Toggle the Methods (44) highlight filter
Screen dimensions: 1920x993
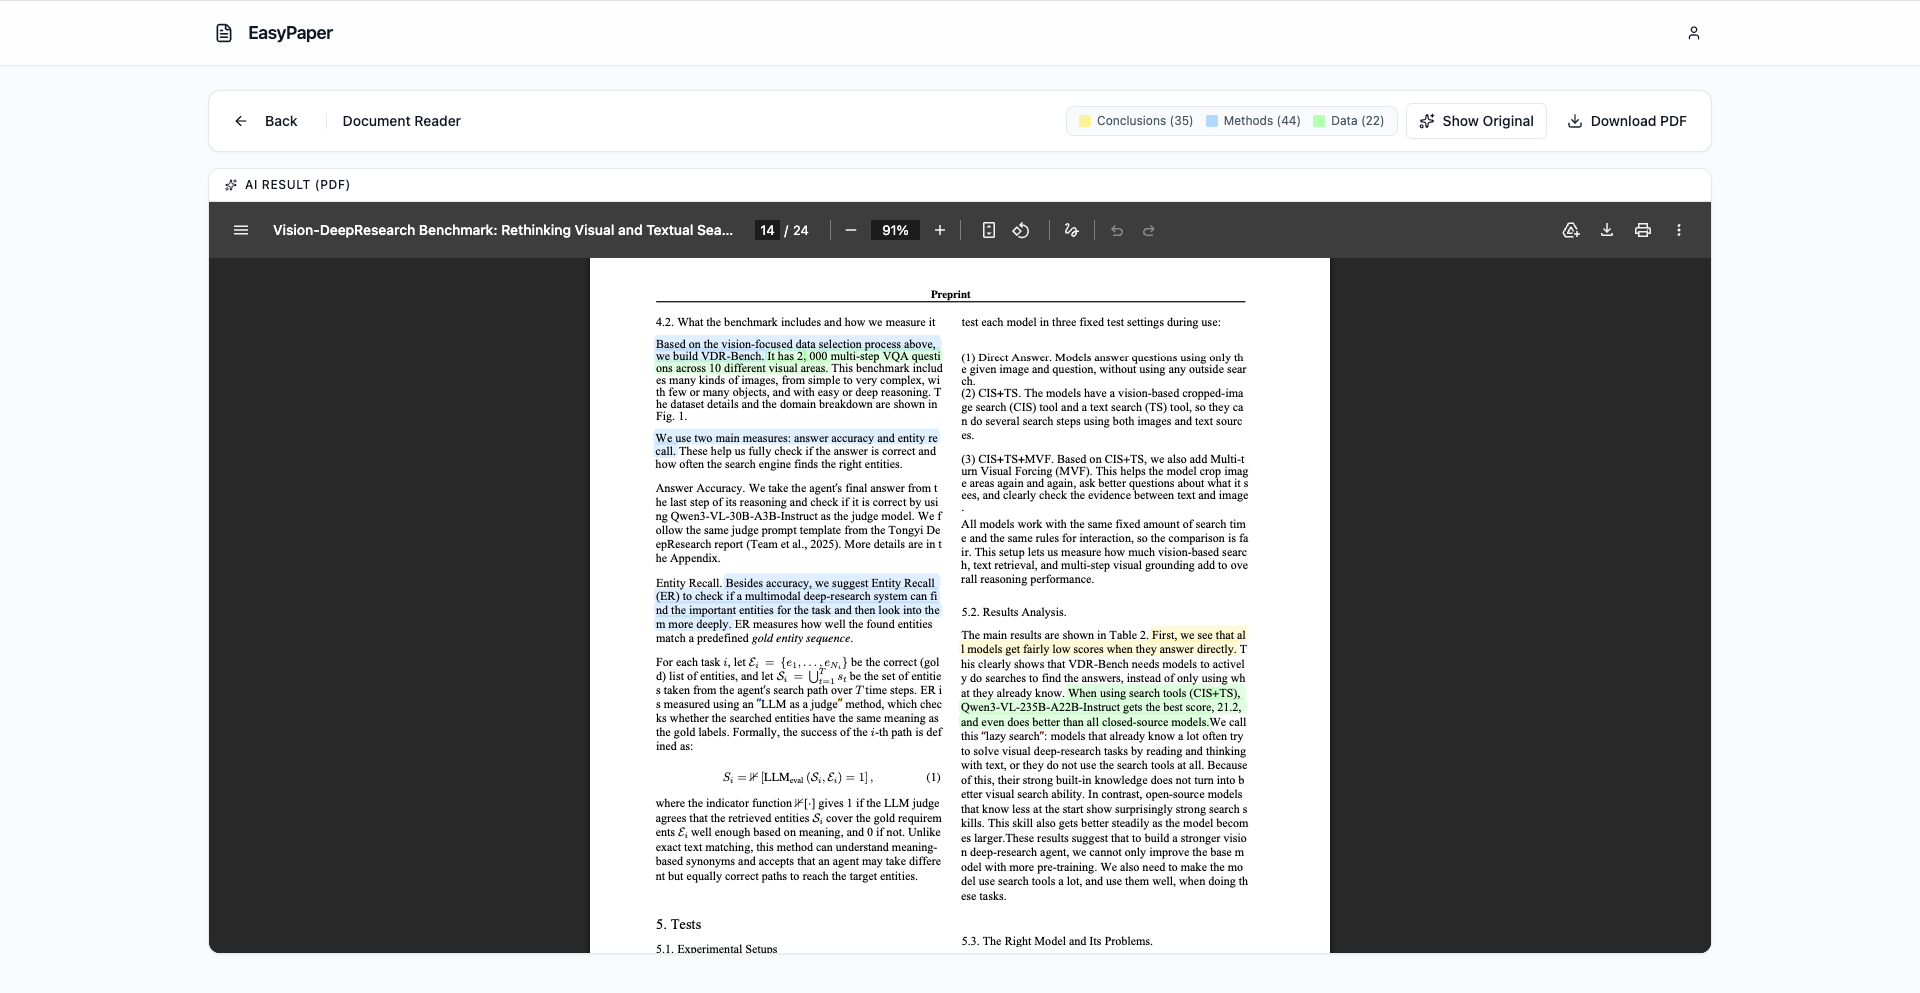(1253, 121)
